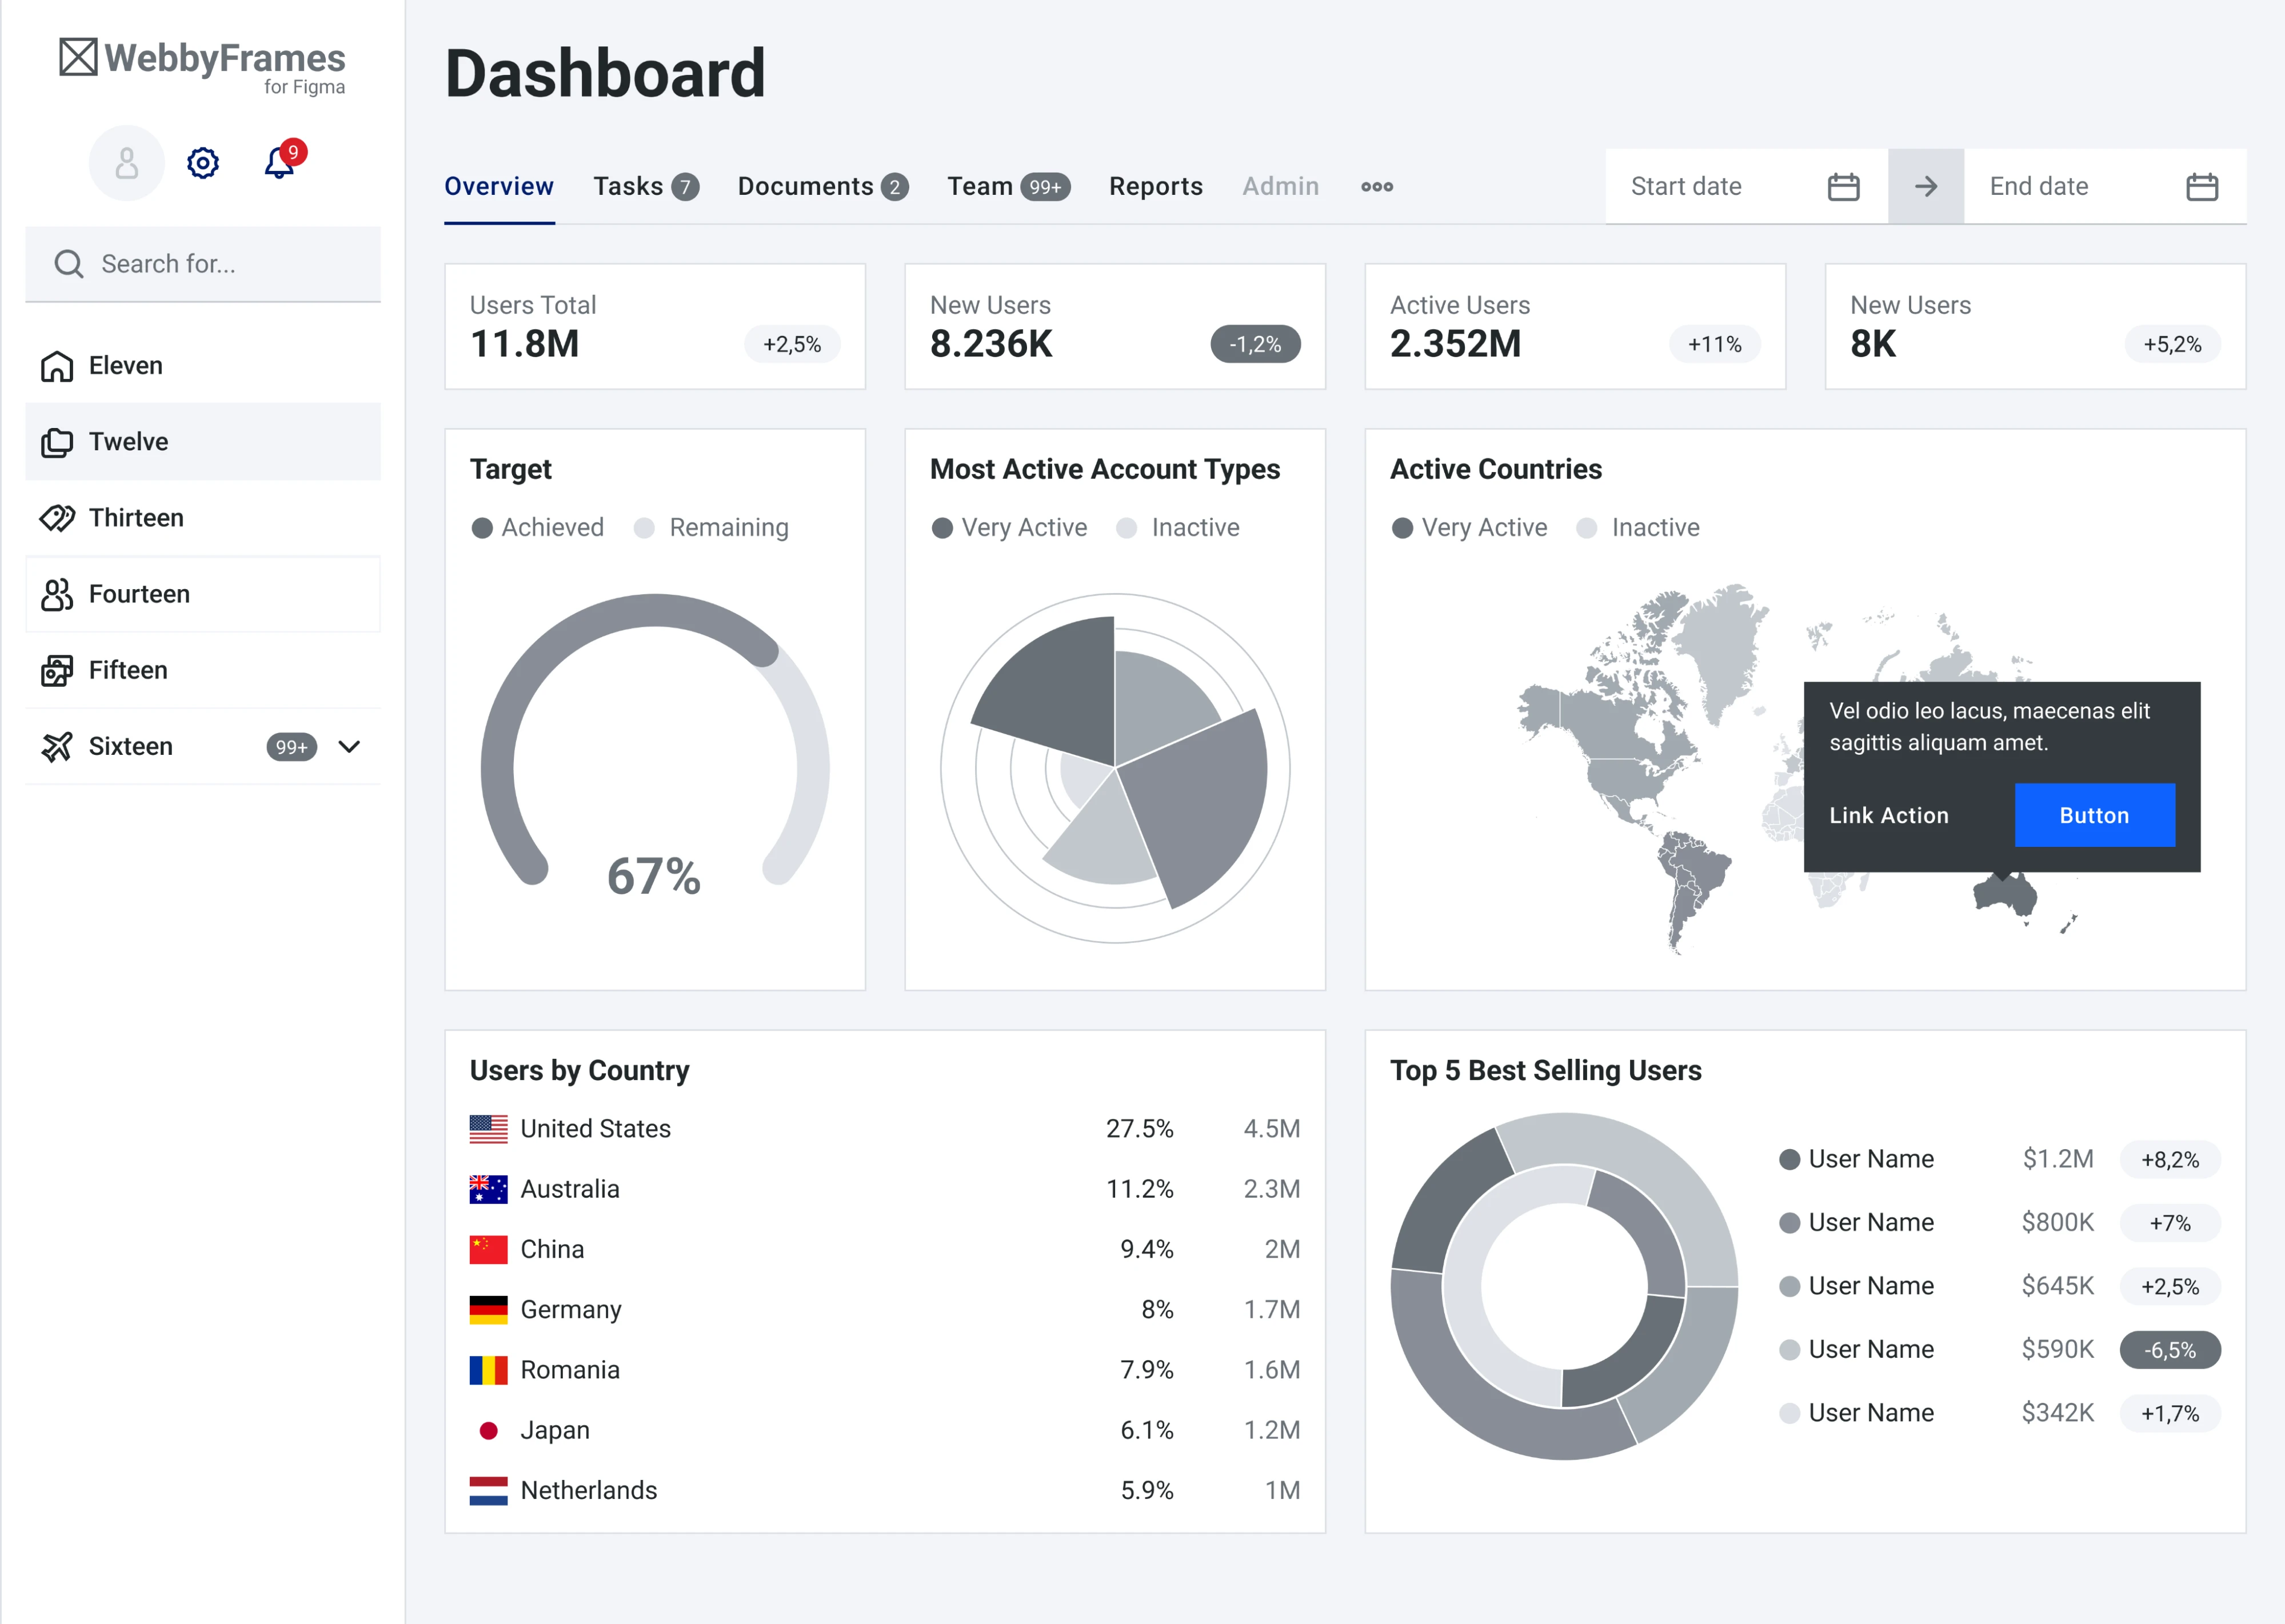Switch to the Tasks tab
The height and width of the screenshot is (1624, 2285).
(630, 186)
